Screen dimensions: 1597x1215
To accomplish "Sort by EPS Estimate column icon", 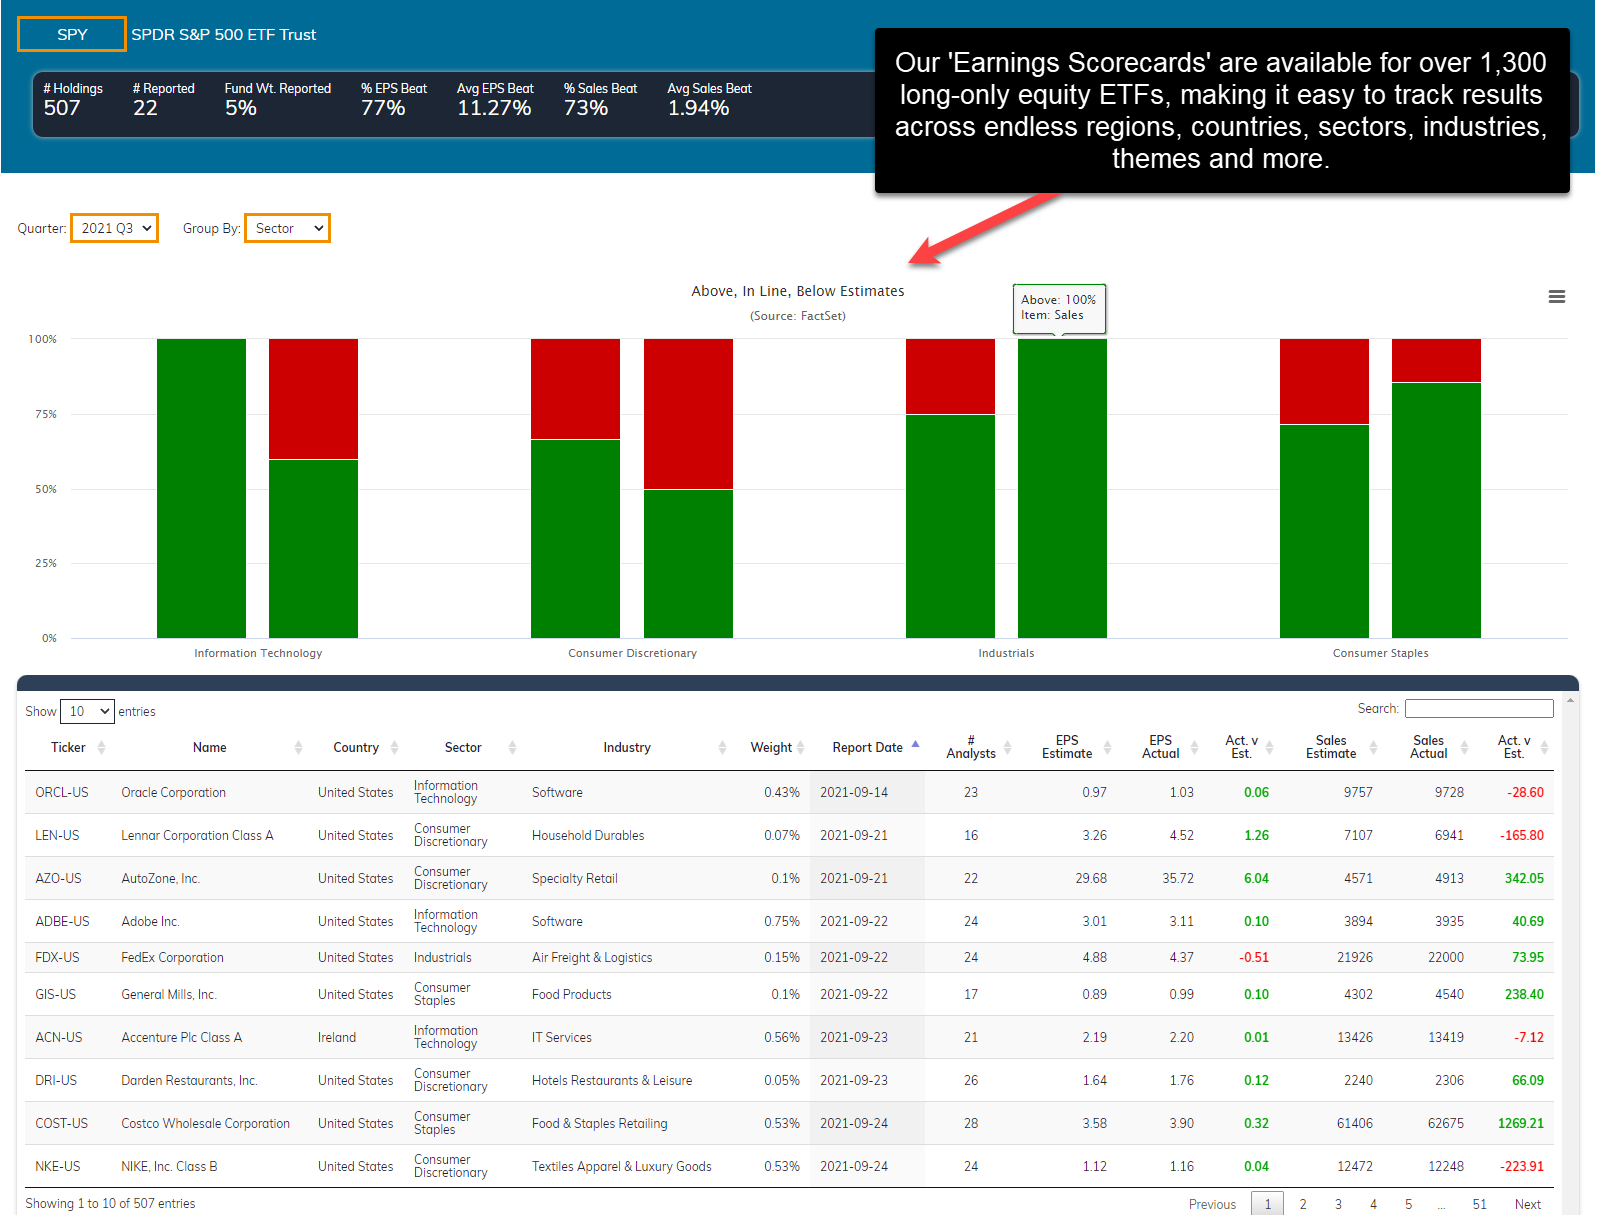I will coord(1107,748).
